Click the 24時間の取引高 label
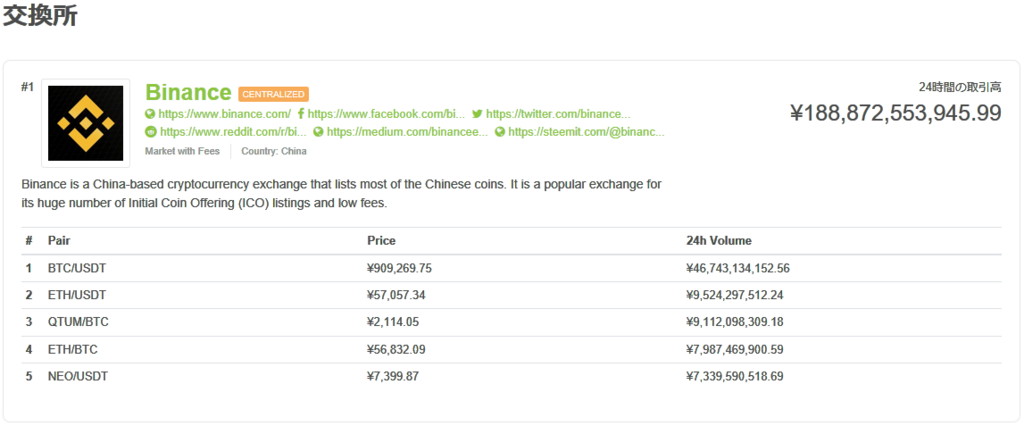The image size is (1024, 426). pyautogui.click(x=959, y=86)
